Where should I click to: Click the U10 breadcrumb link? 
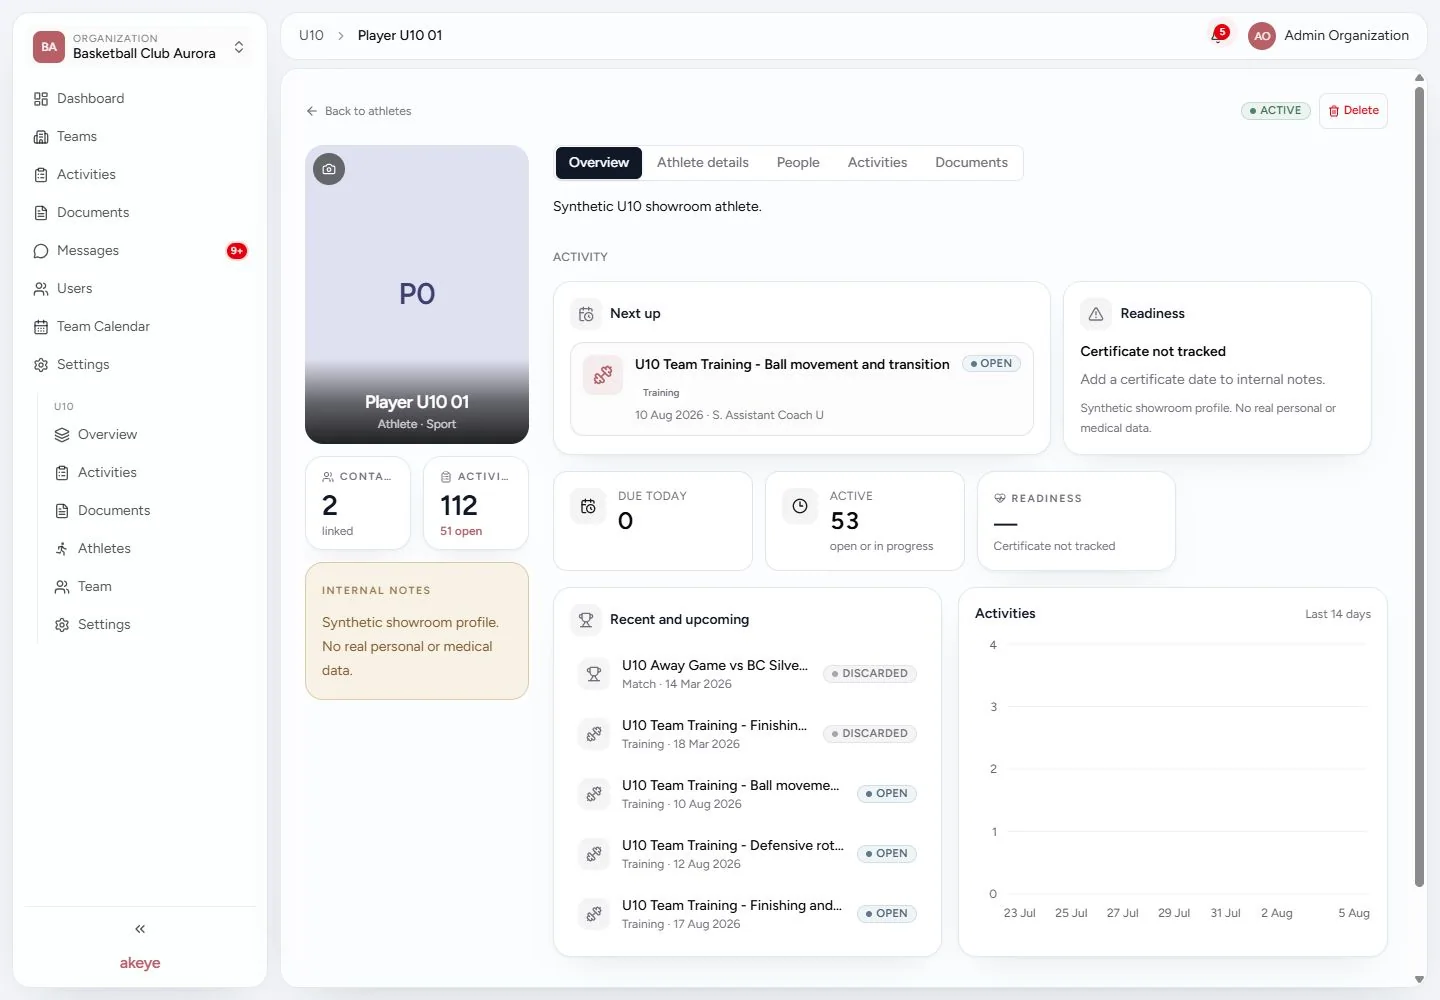(x=311, y=36)
